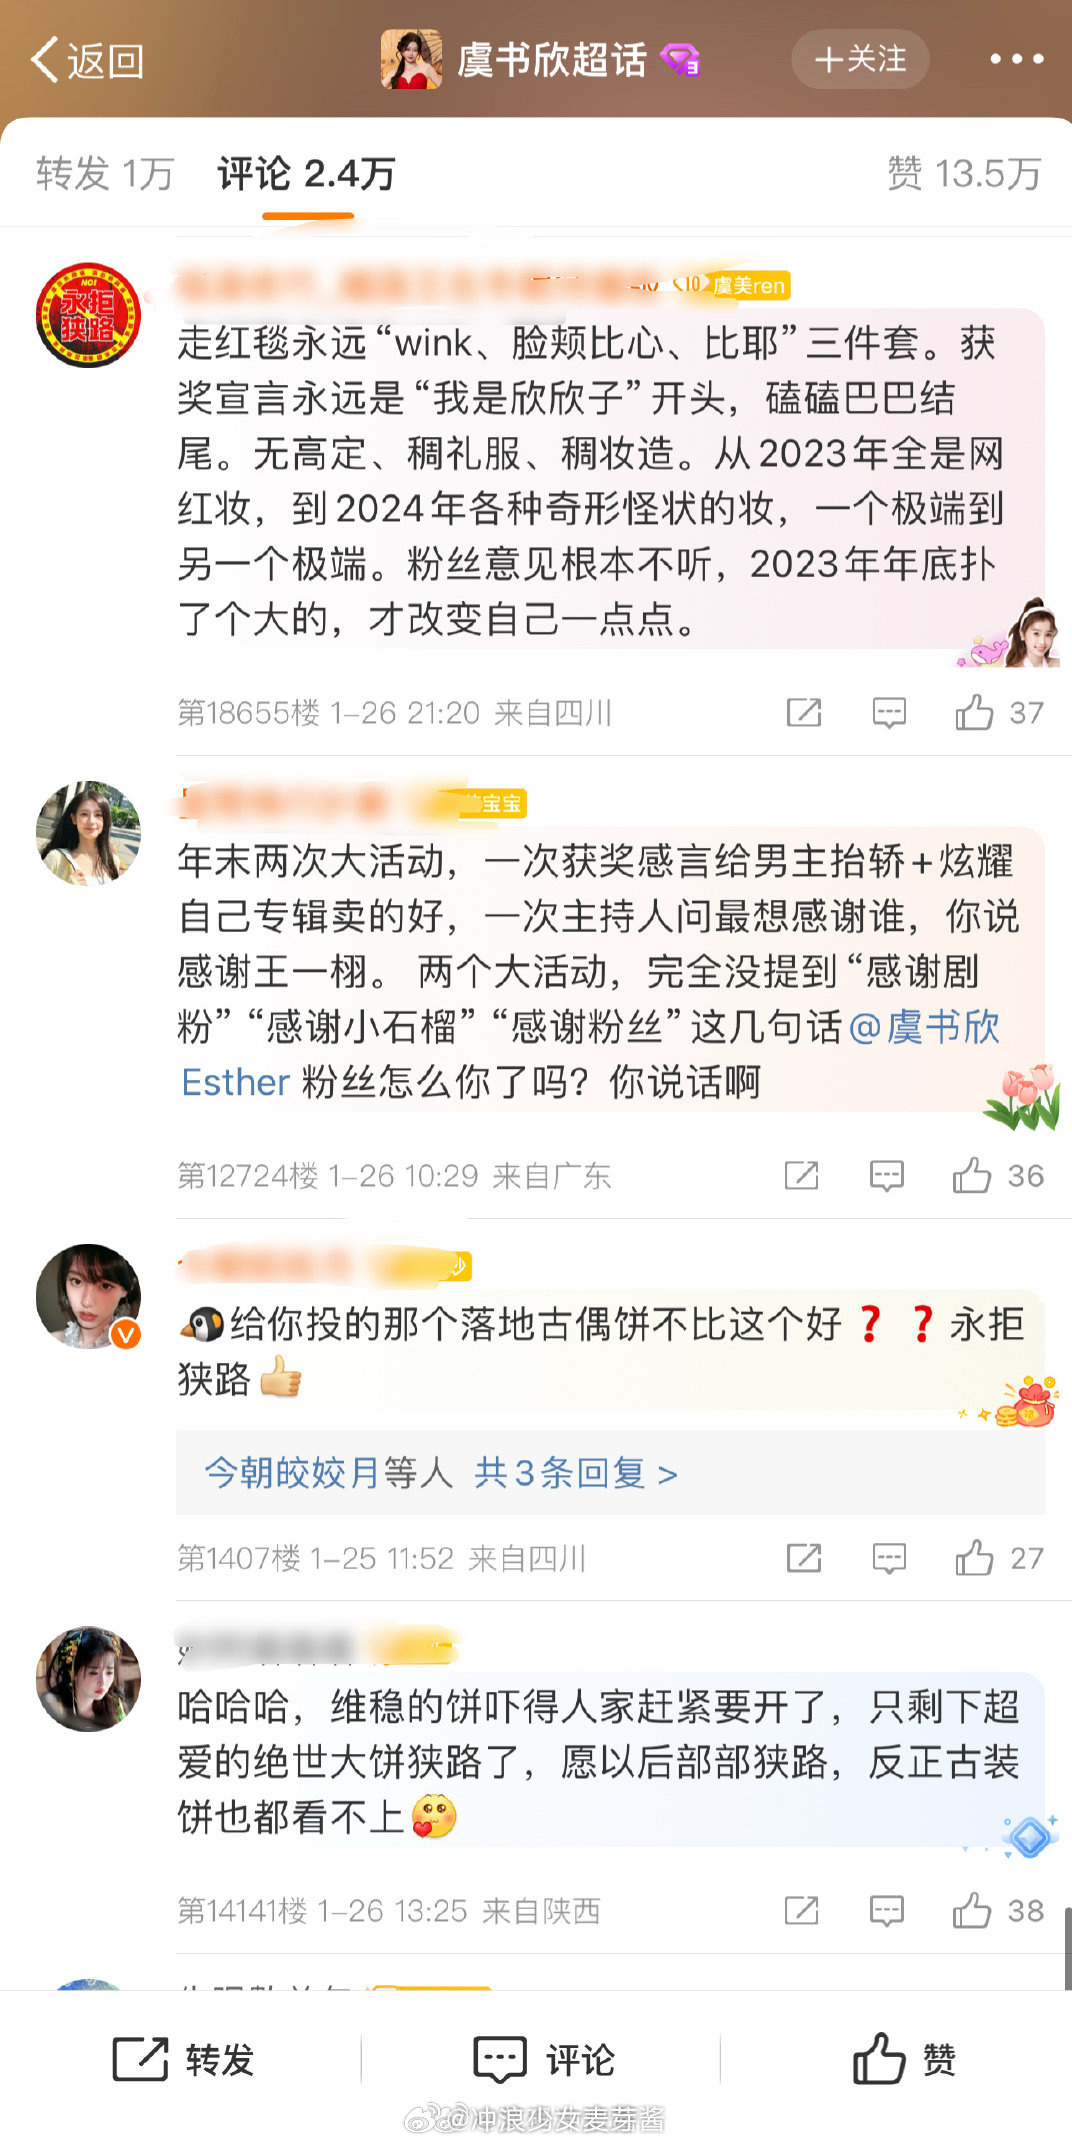Expand 共3条回复 replies thread
This screenshot has width=1072, height=2144.
pos(576,1473)
